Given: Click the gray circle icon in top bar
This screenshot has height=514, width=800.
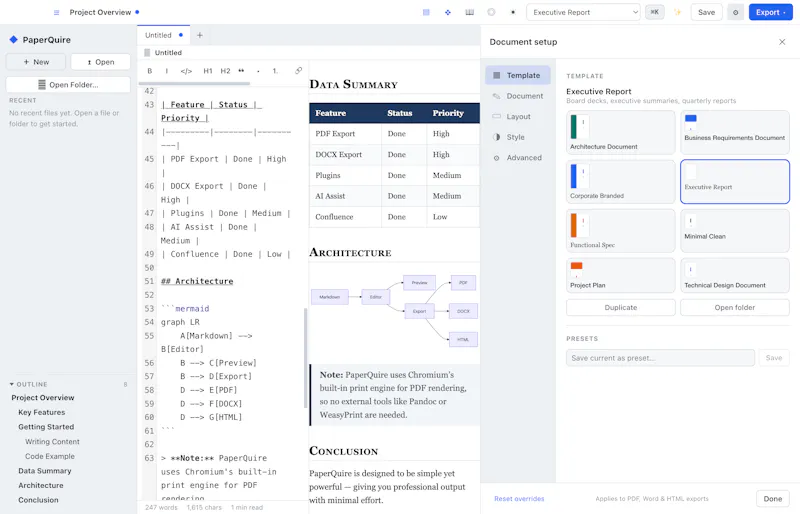Looking at the screenshot, I should click(x=491, y=12).
